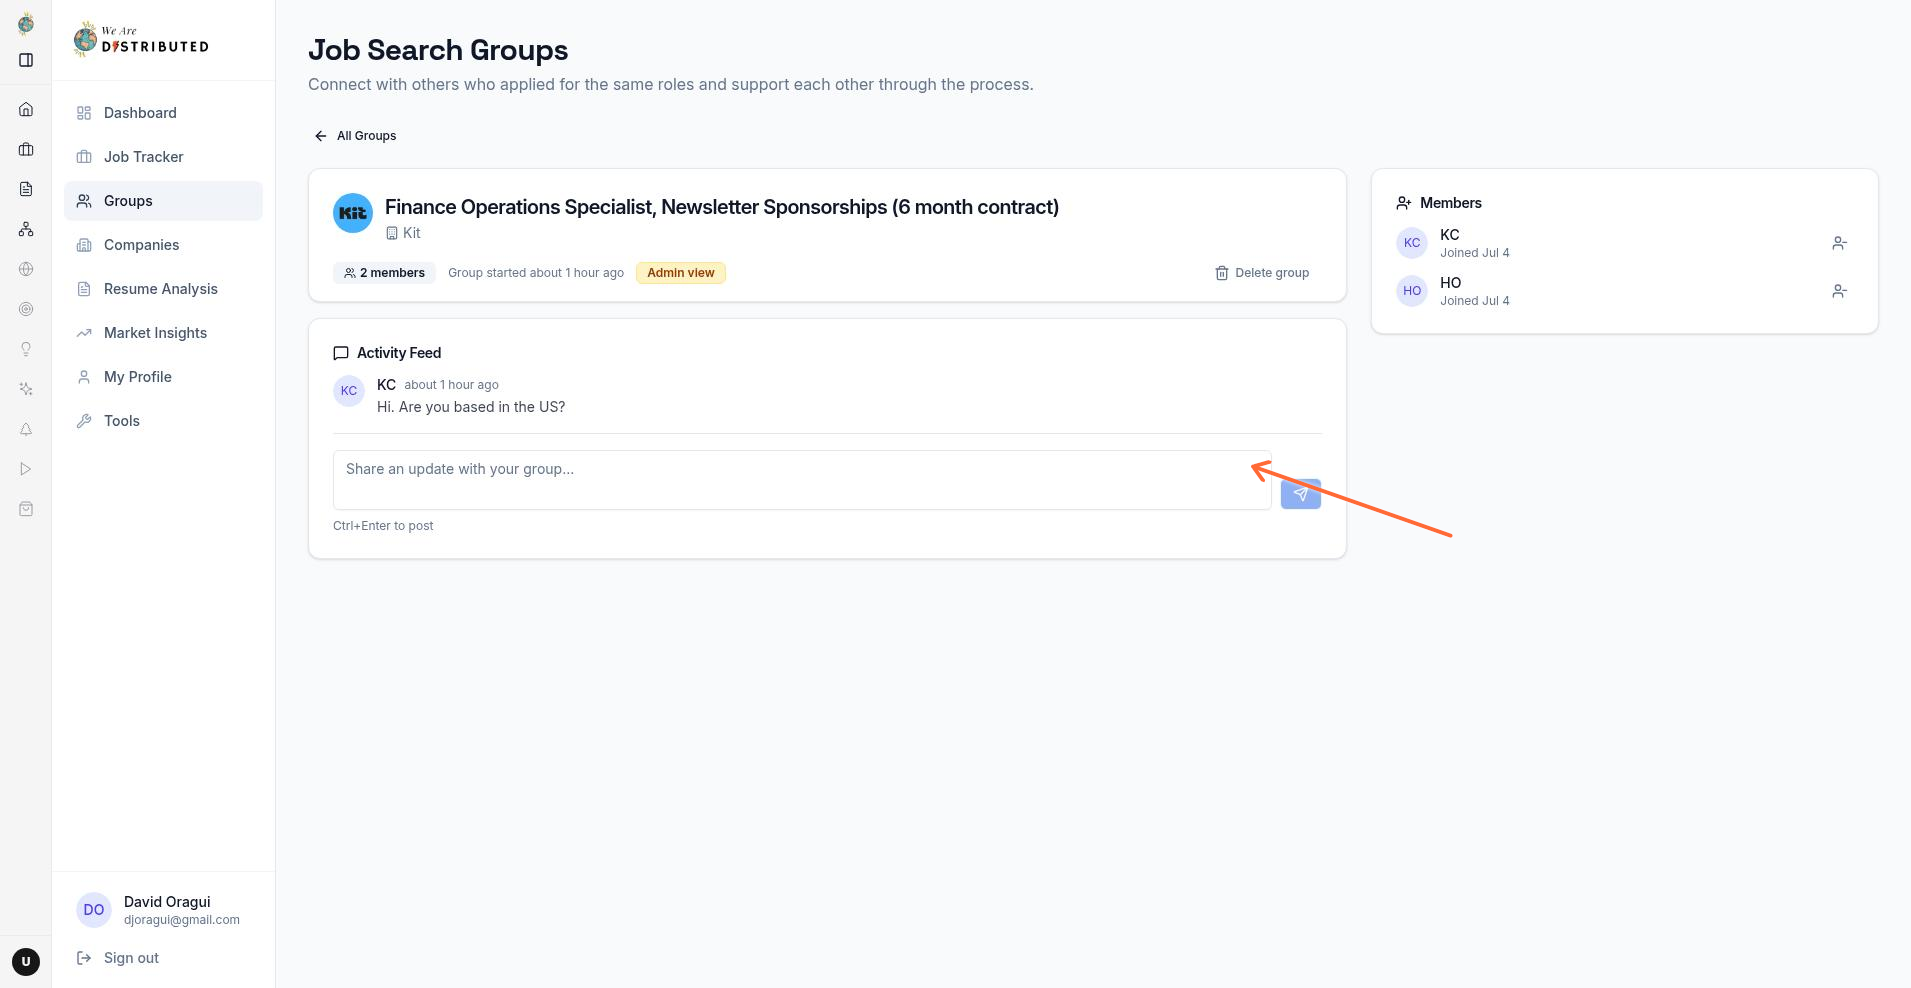
Task: Click the We Are Distributed logo
Action: click(141, 39)
